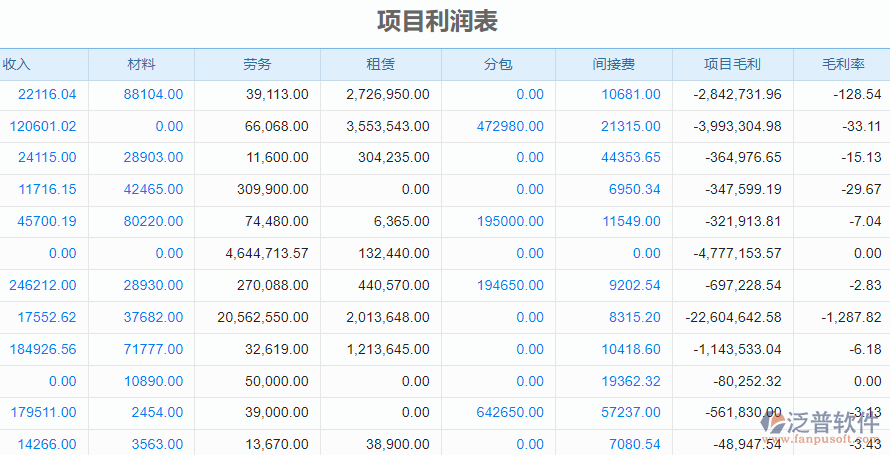Open the subcontract value 642650.00
This screenshot has width=890, height=455.
pos(510,412)
